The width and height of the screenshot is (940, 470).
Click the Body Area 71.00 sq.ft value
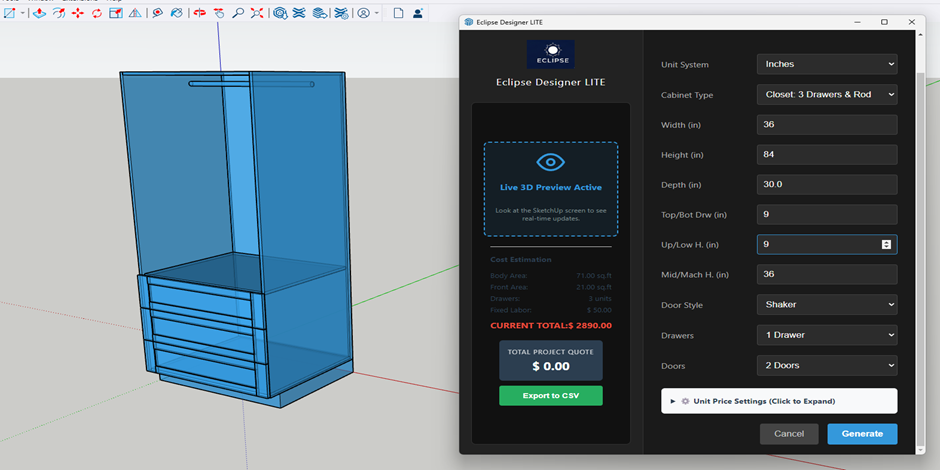point(593,276)
